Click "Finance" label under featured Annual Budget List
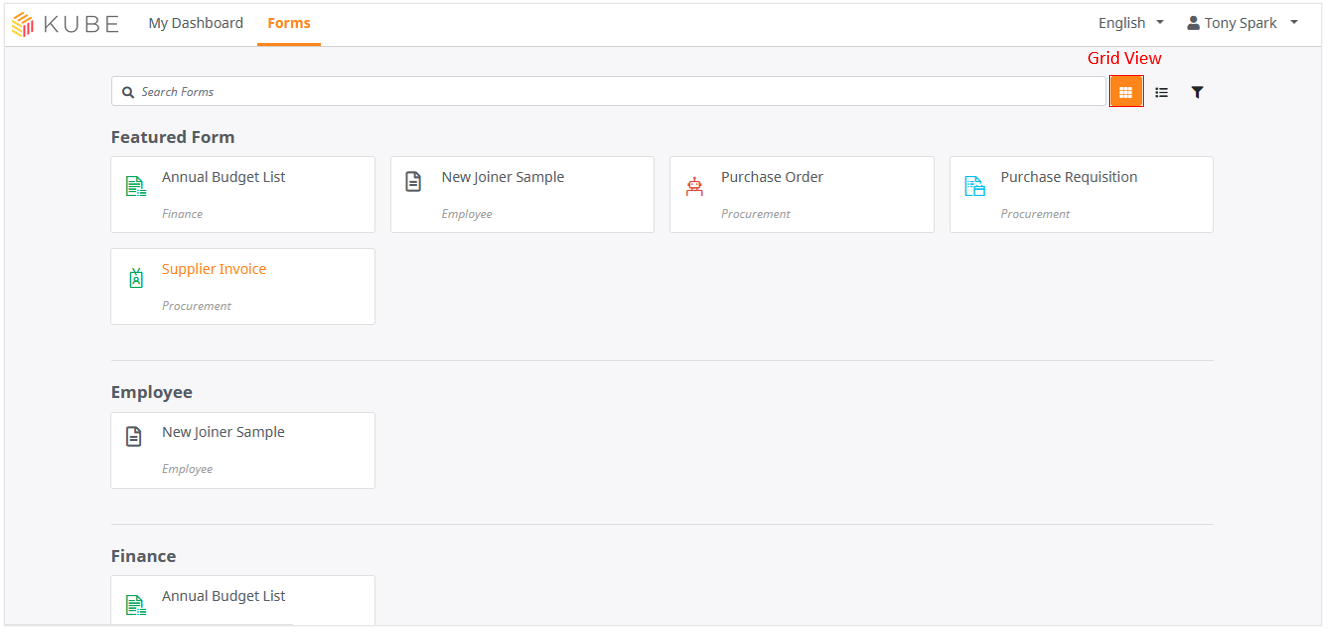The image size is (1329, 632). click(182, 214)
